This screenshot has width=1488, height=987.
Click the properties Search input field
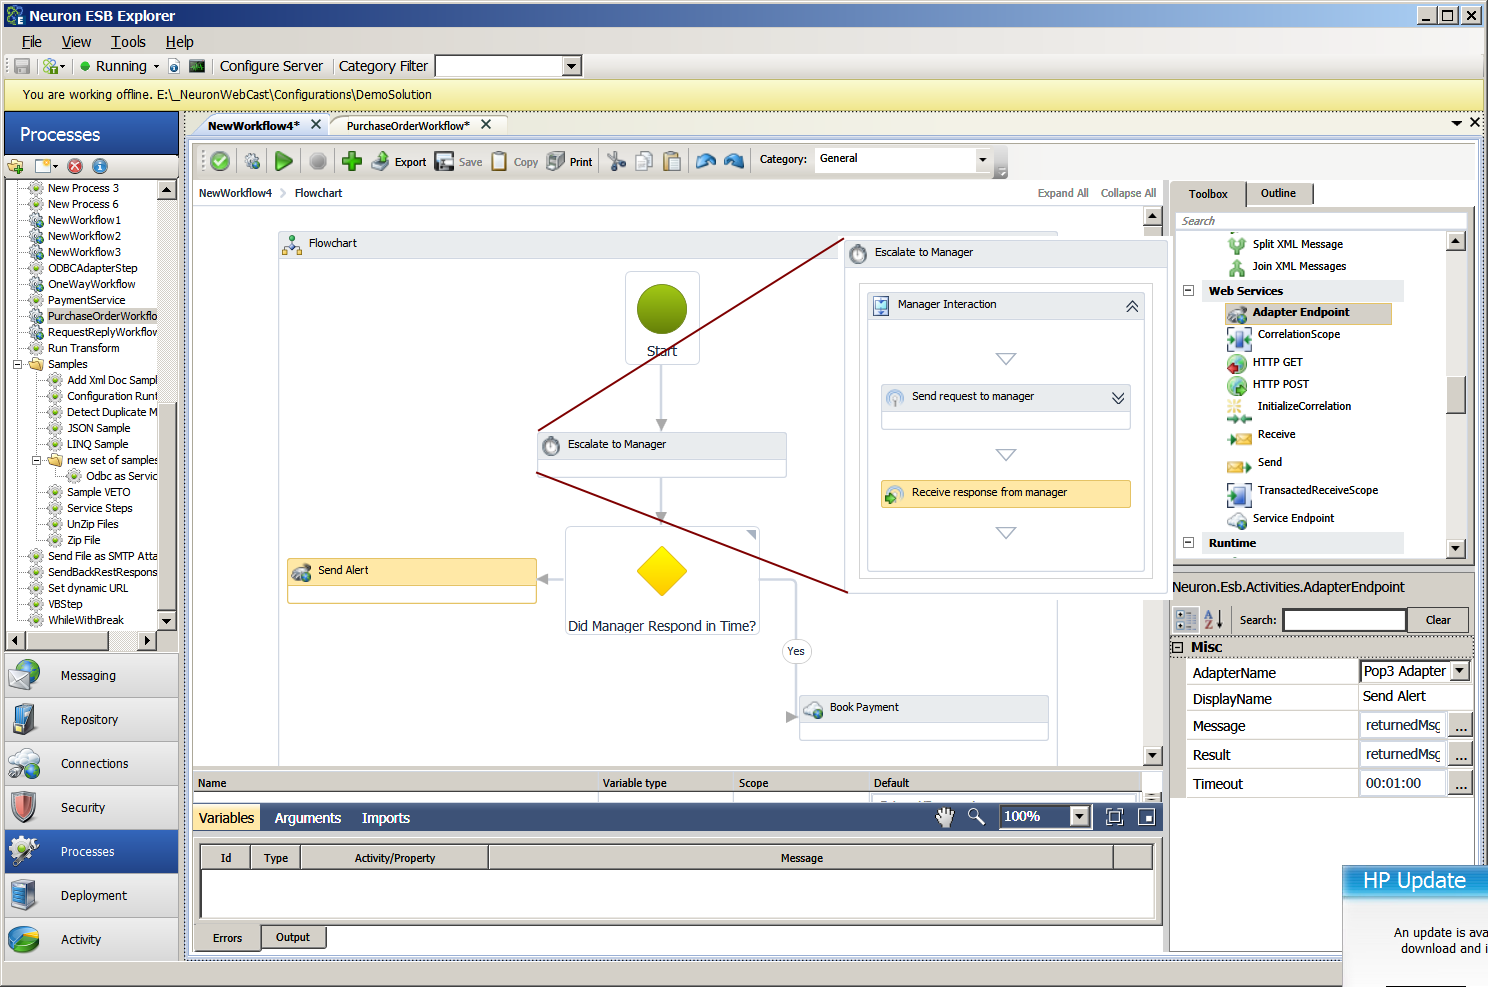coord(1344,620)
